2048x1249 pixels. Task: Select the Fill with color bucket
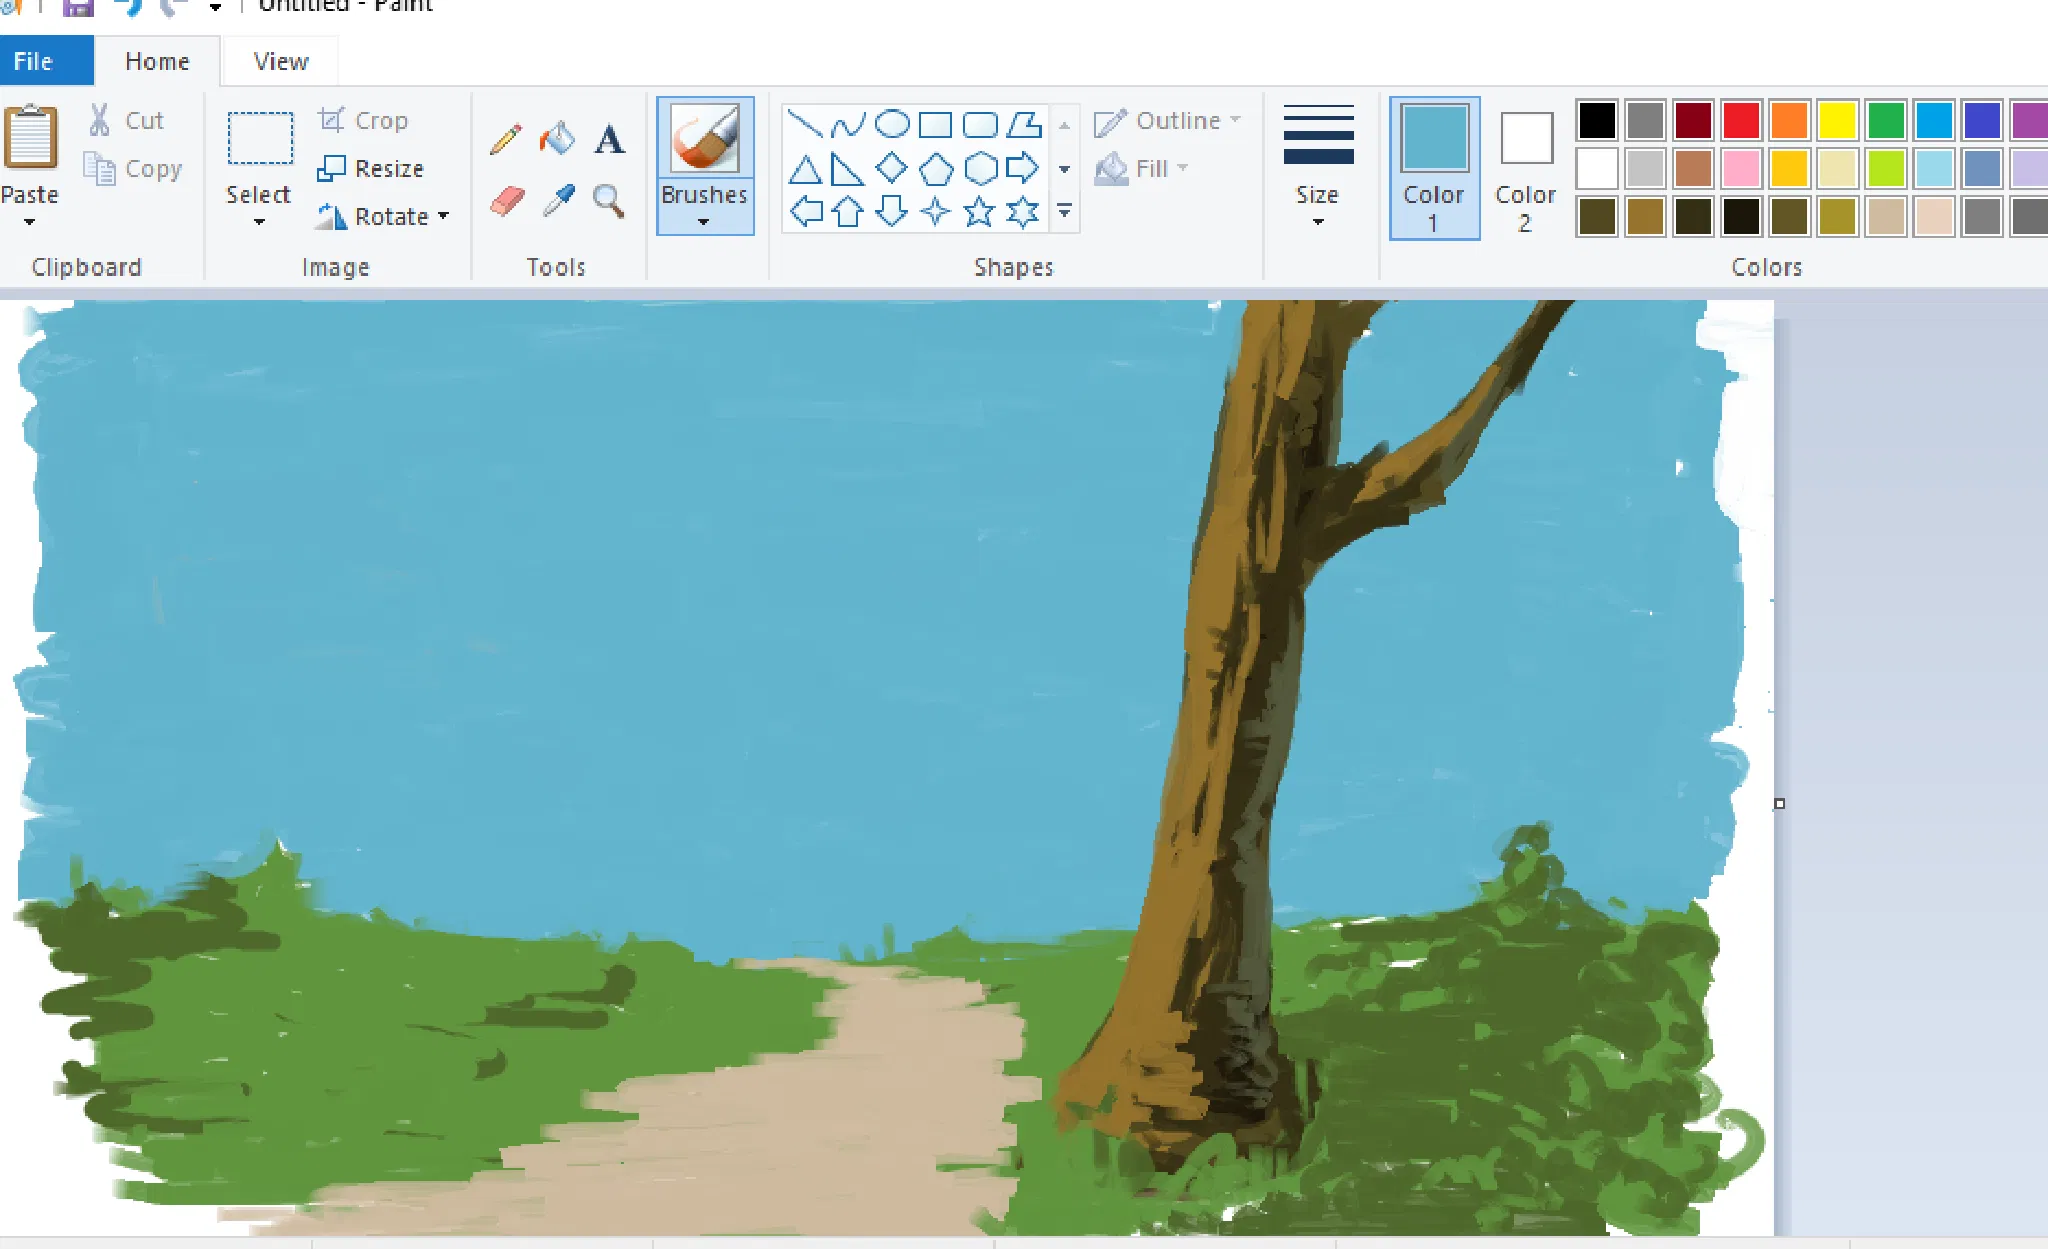557,139
